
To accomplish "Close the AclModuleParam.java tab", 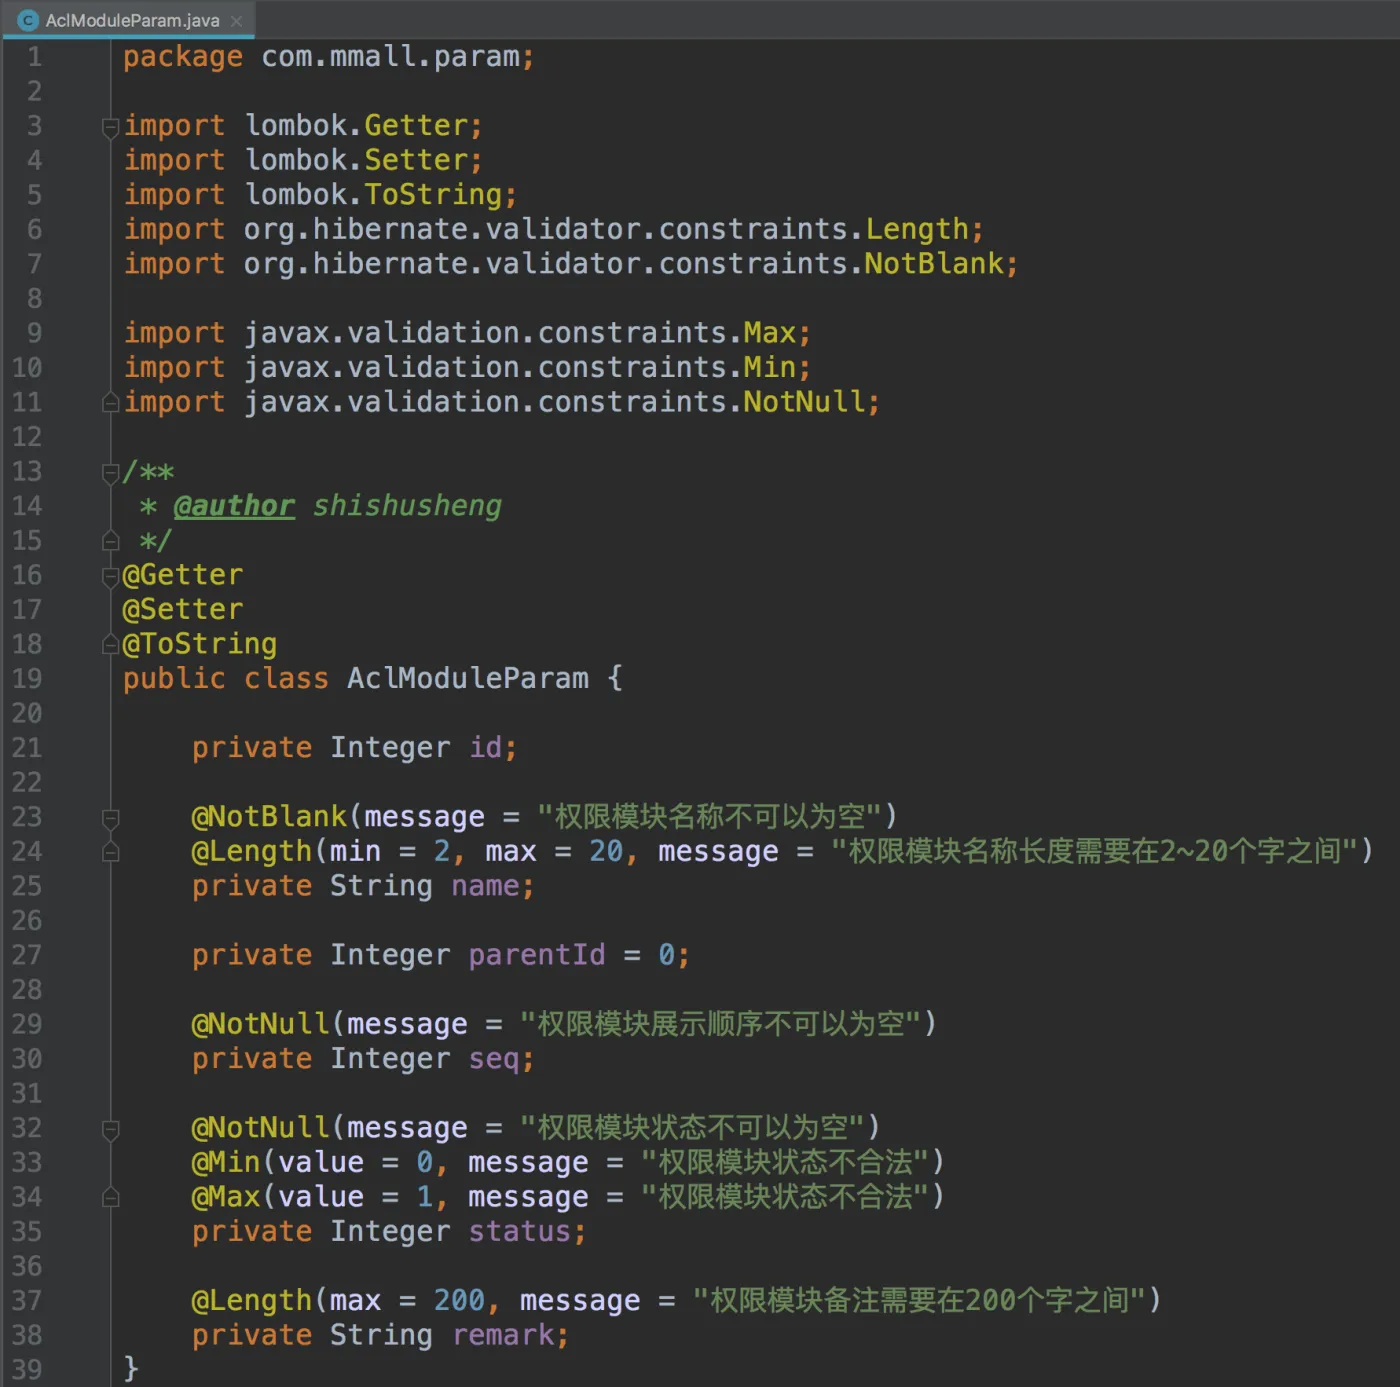I will [236, 21].
